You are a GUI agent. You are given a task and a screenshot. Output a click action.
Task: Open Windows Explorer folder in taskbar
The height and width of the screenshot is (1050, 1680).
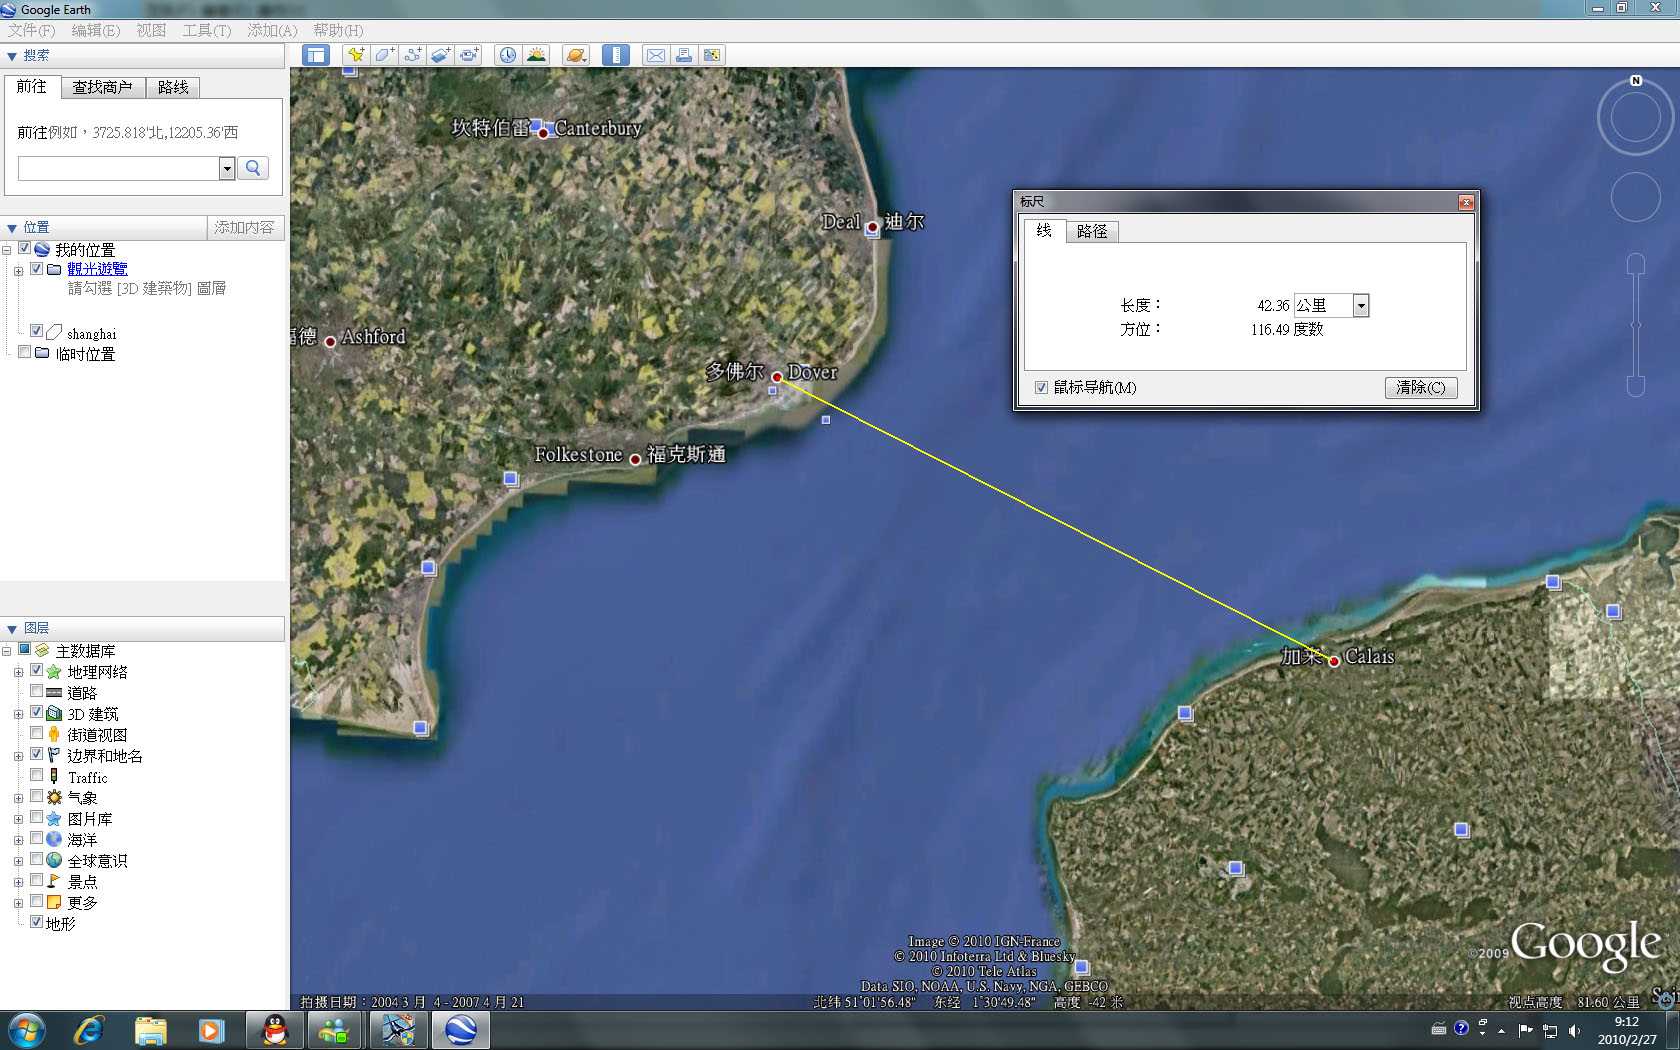[x=150, y=1030]
